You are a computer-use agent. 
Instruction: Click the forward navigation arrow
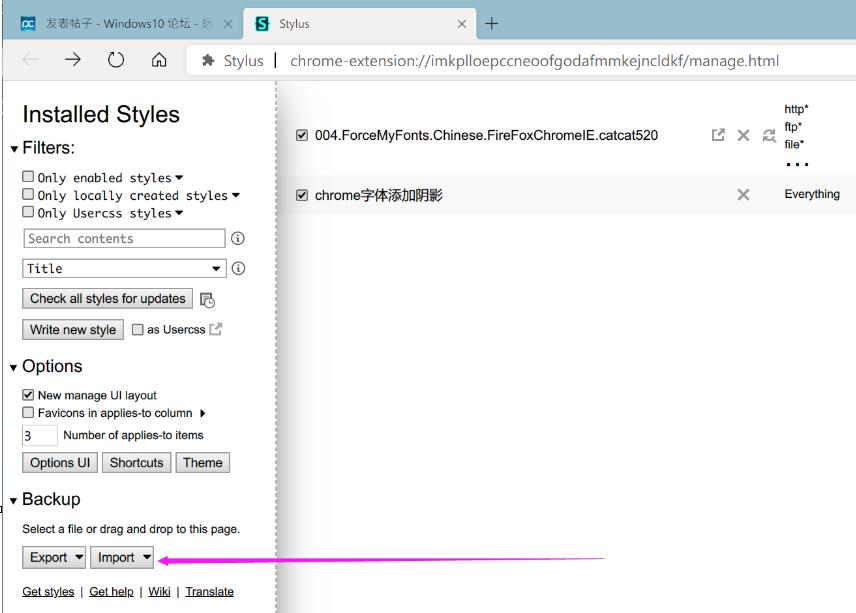point(73,60)
